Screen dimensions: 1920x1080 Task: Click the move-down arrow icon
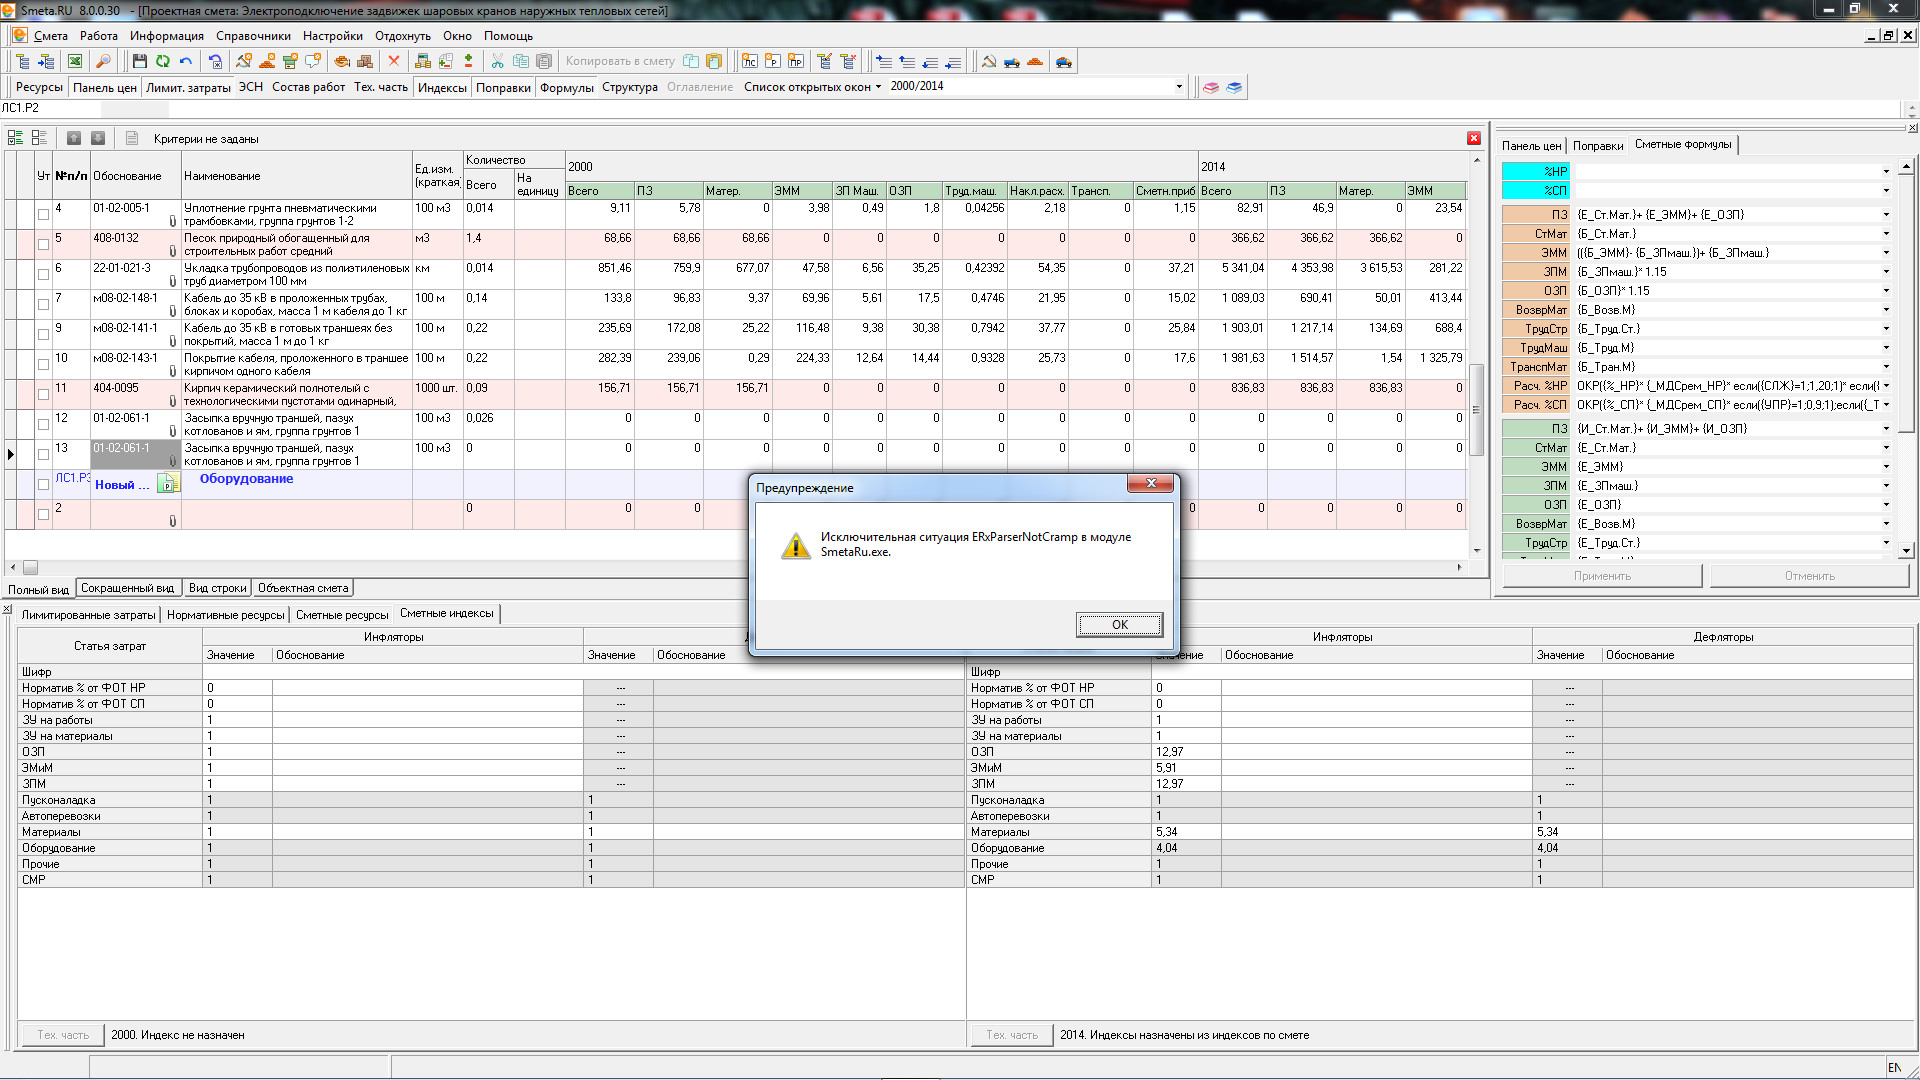click(98, 138)
